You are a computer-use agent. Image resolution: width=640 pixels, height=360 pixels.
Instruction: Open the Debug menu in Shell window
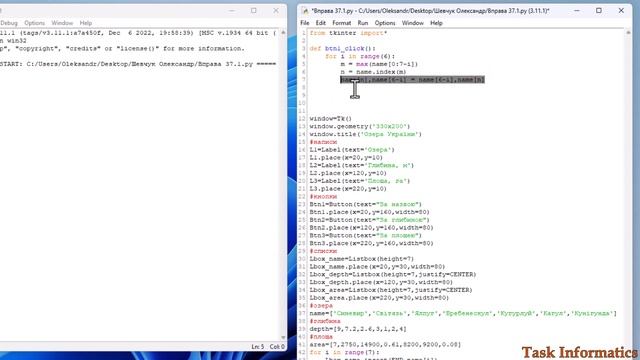9,23
